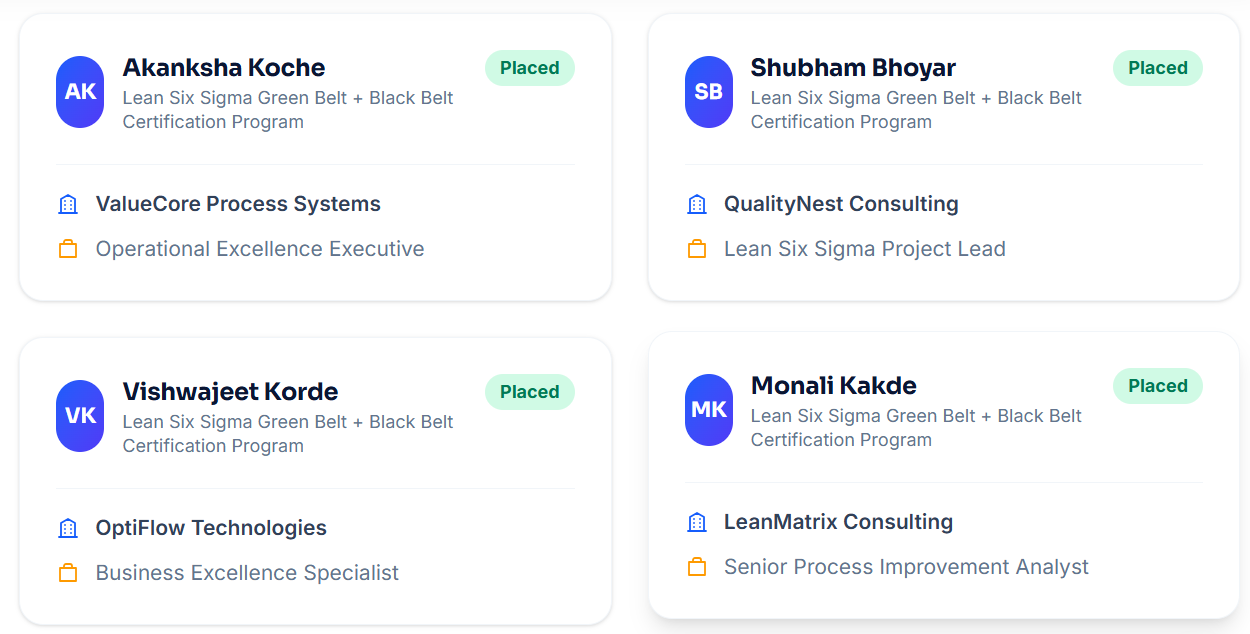The height and width of the screenshot is (634, 1250).
Task: Click the VK avatar for Vishwajeet Korde
Action: click(80, 416)
